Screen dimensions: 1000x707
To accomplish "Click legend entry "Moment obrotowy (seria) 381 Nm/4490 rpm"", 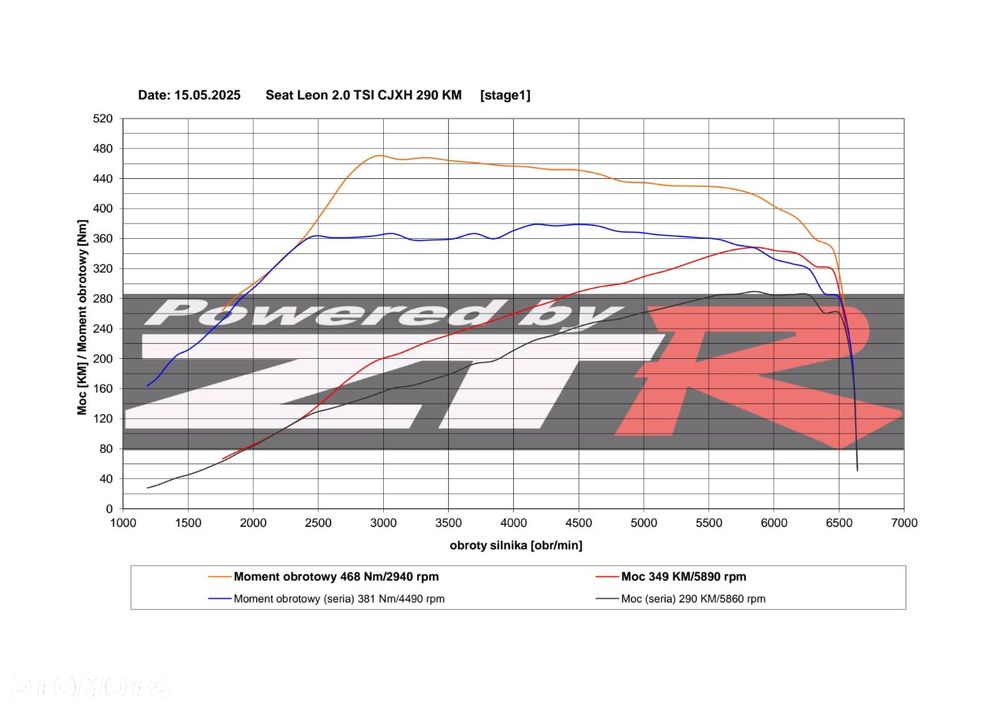I will (339, 599).
